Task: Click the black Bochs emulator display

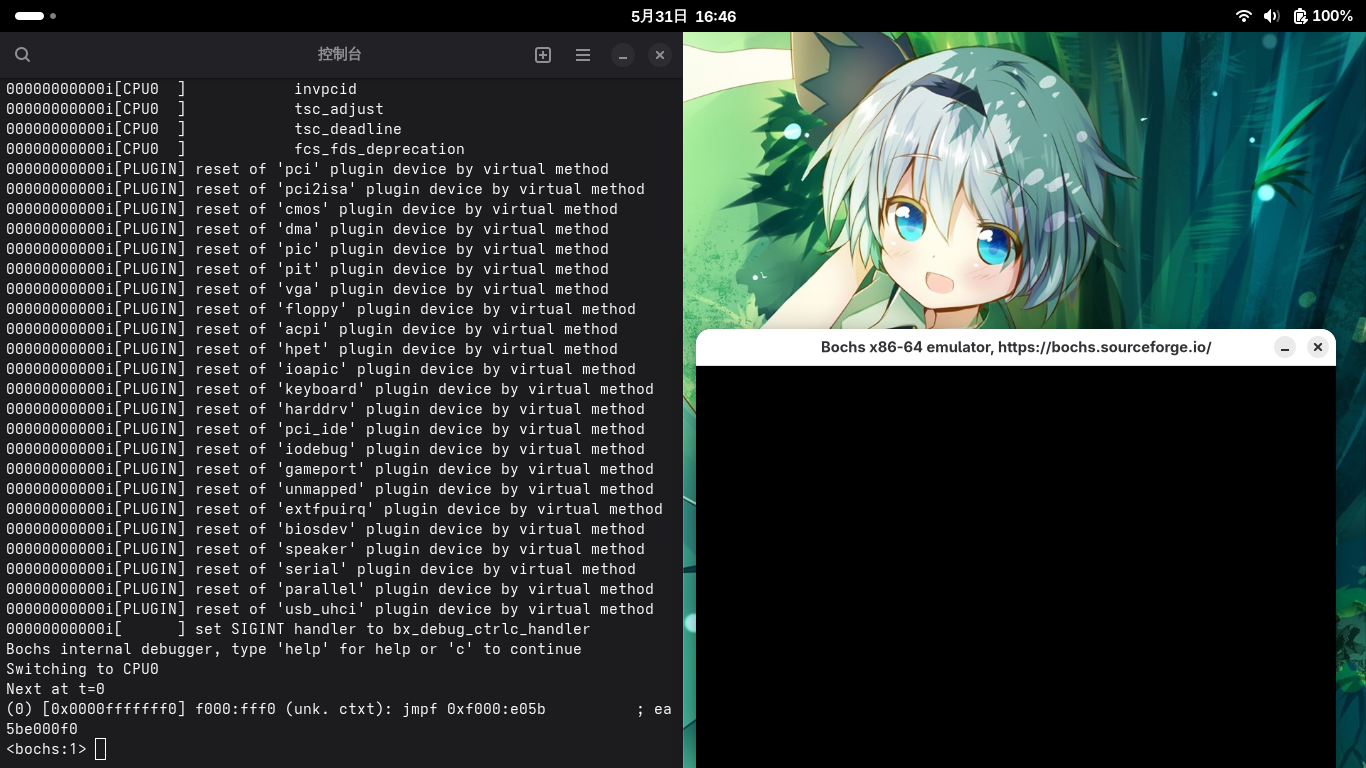Action: [1016, 567]
